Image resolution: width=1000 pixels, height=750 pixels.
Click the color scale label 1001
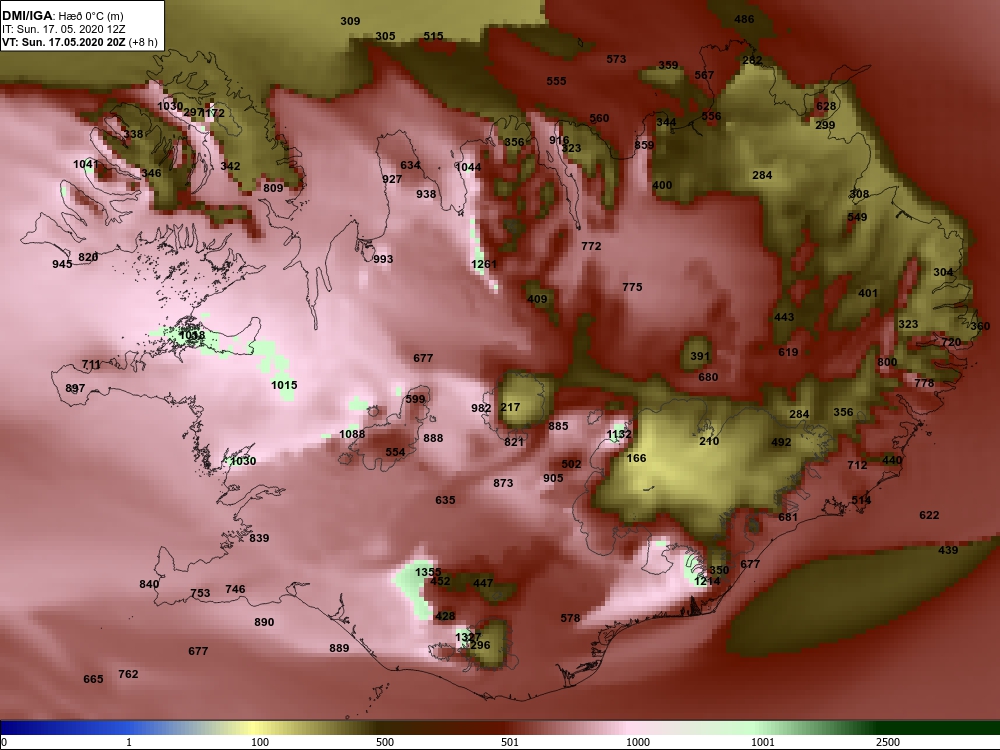click(763, 742)
